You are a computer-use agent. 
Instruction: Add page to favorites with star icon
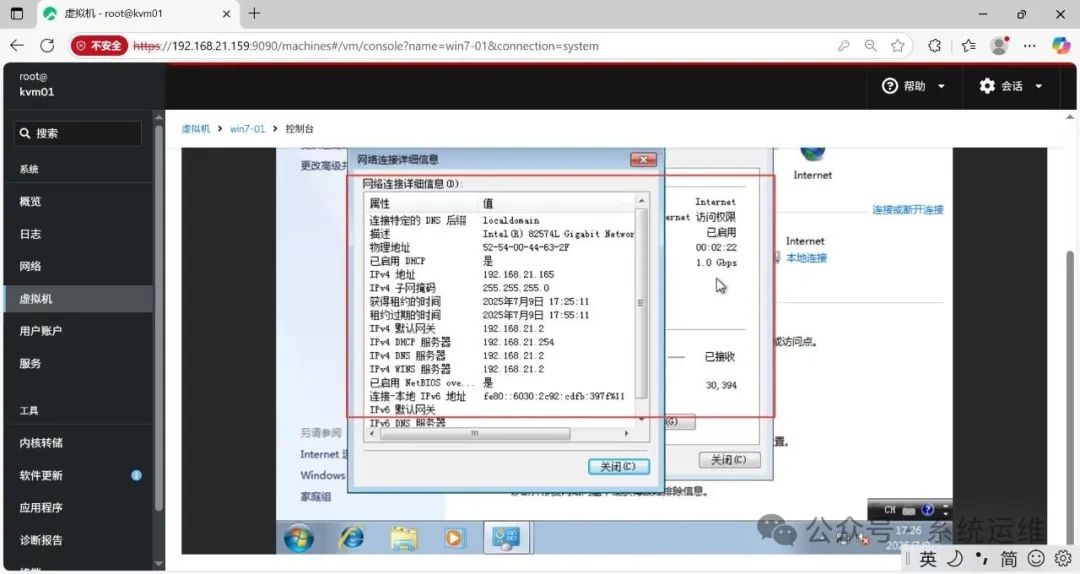[897, 46]
